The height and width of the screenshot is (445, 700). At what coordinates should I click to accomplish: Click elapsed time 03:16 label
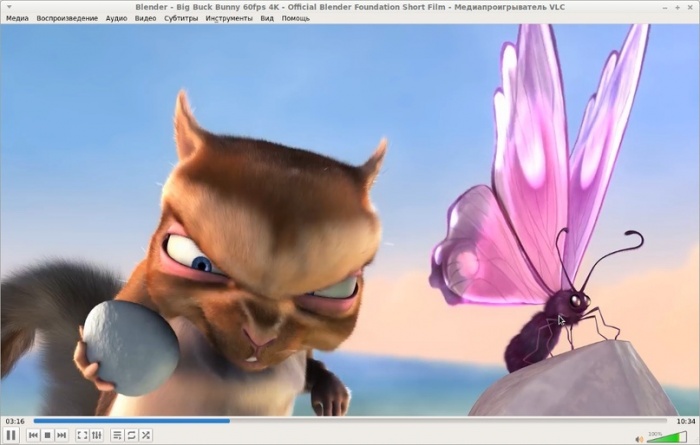click(x=15, y=421)
